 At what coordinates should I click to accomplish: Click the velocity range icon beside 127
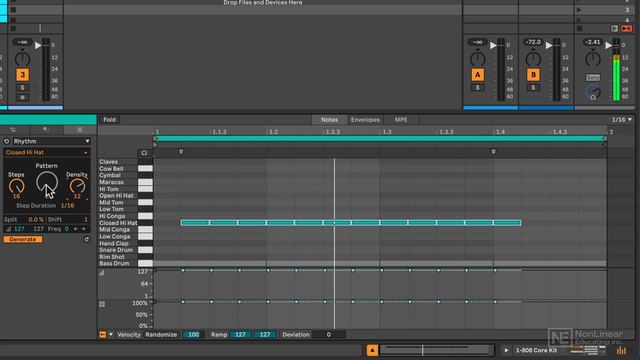[x=8, y=229]
